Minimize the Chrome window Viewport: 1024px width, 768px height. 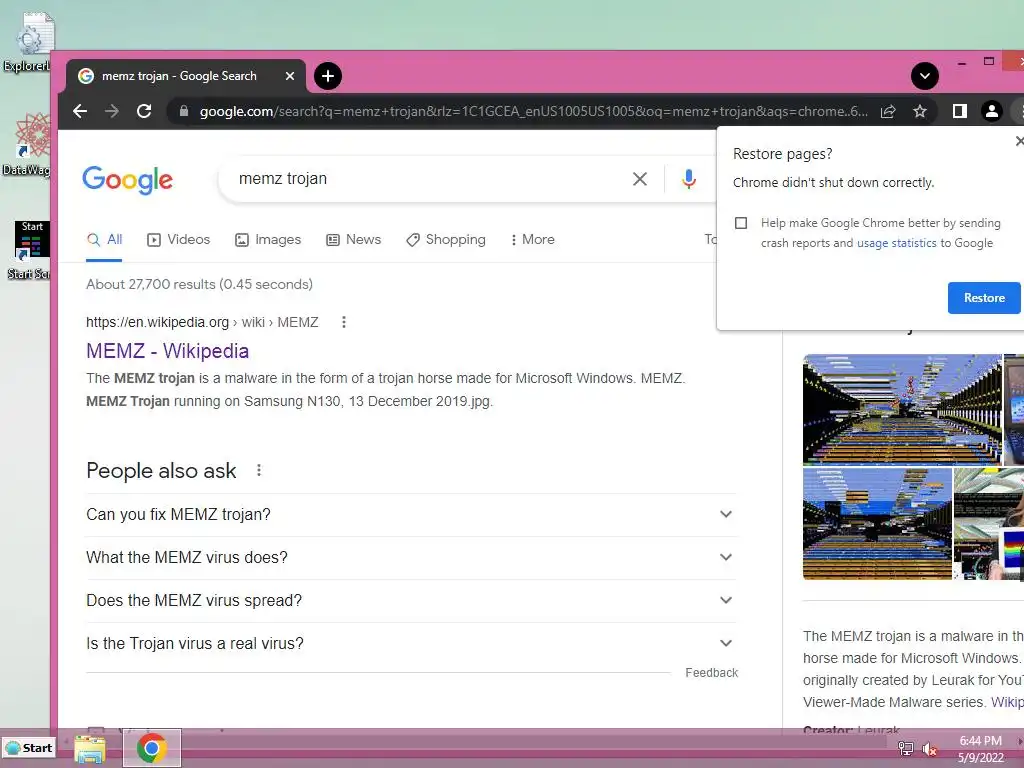point(961,63)
